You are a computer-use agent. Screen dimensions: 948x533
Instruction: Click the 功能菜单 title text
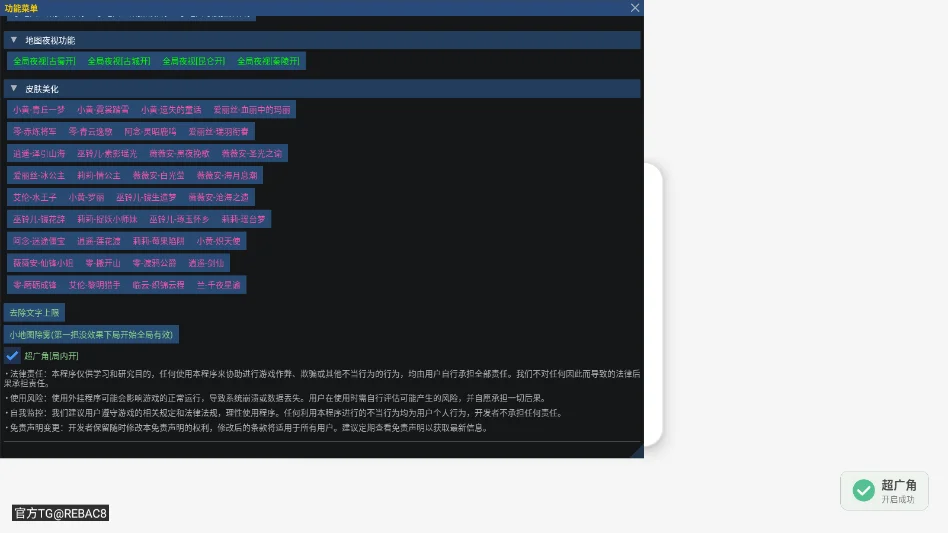21,8
